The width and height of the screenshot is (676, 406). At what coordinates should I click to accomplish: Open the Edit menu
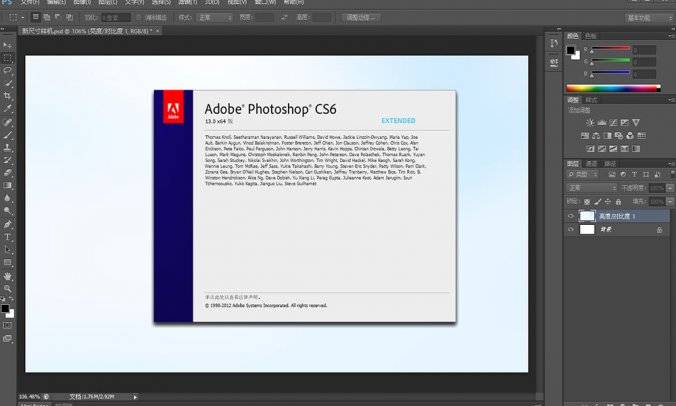click(x=56, y=2)
